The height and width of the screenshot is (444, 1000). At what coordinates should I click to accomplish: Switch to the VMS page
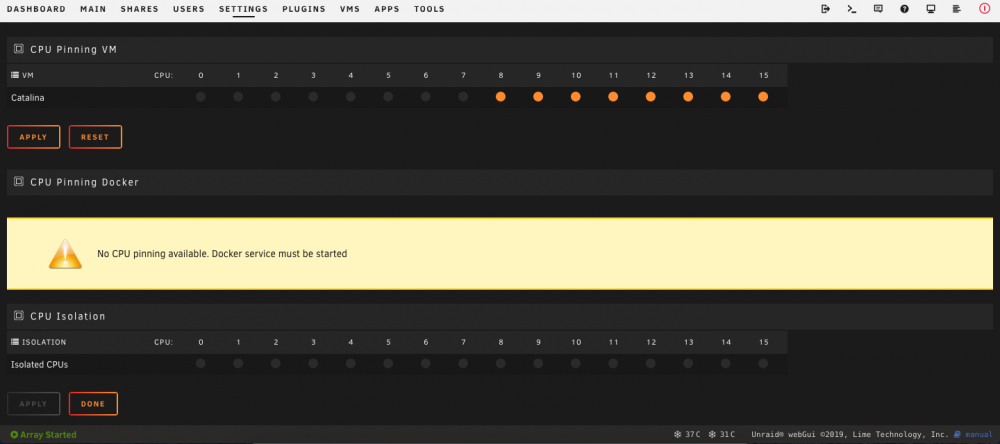click(x=350, y=9)
